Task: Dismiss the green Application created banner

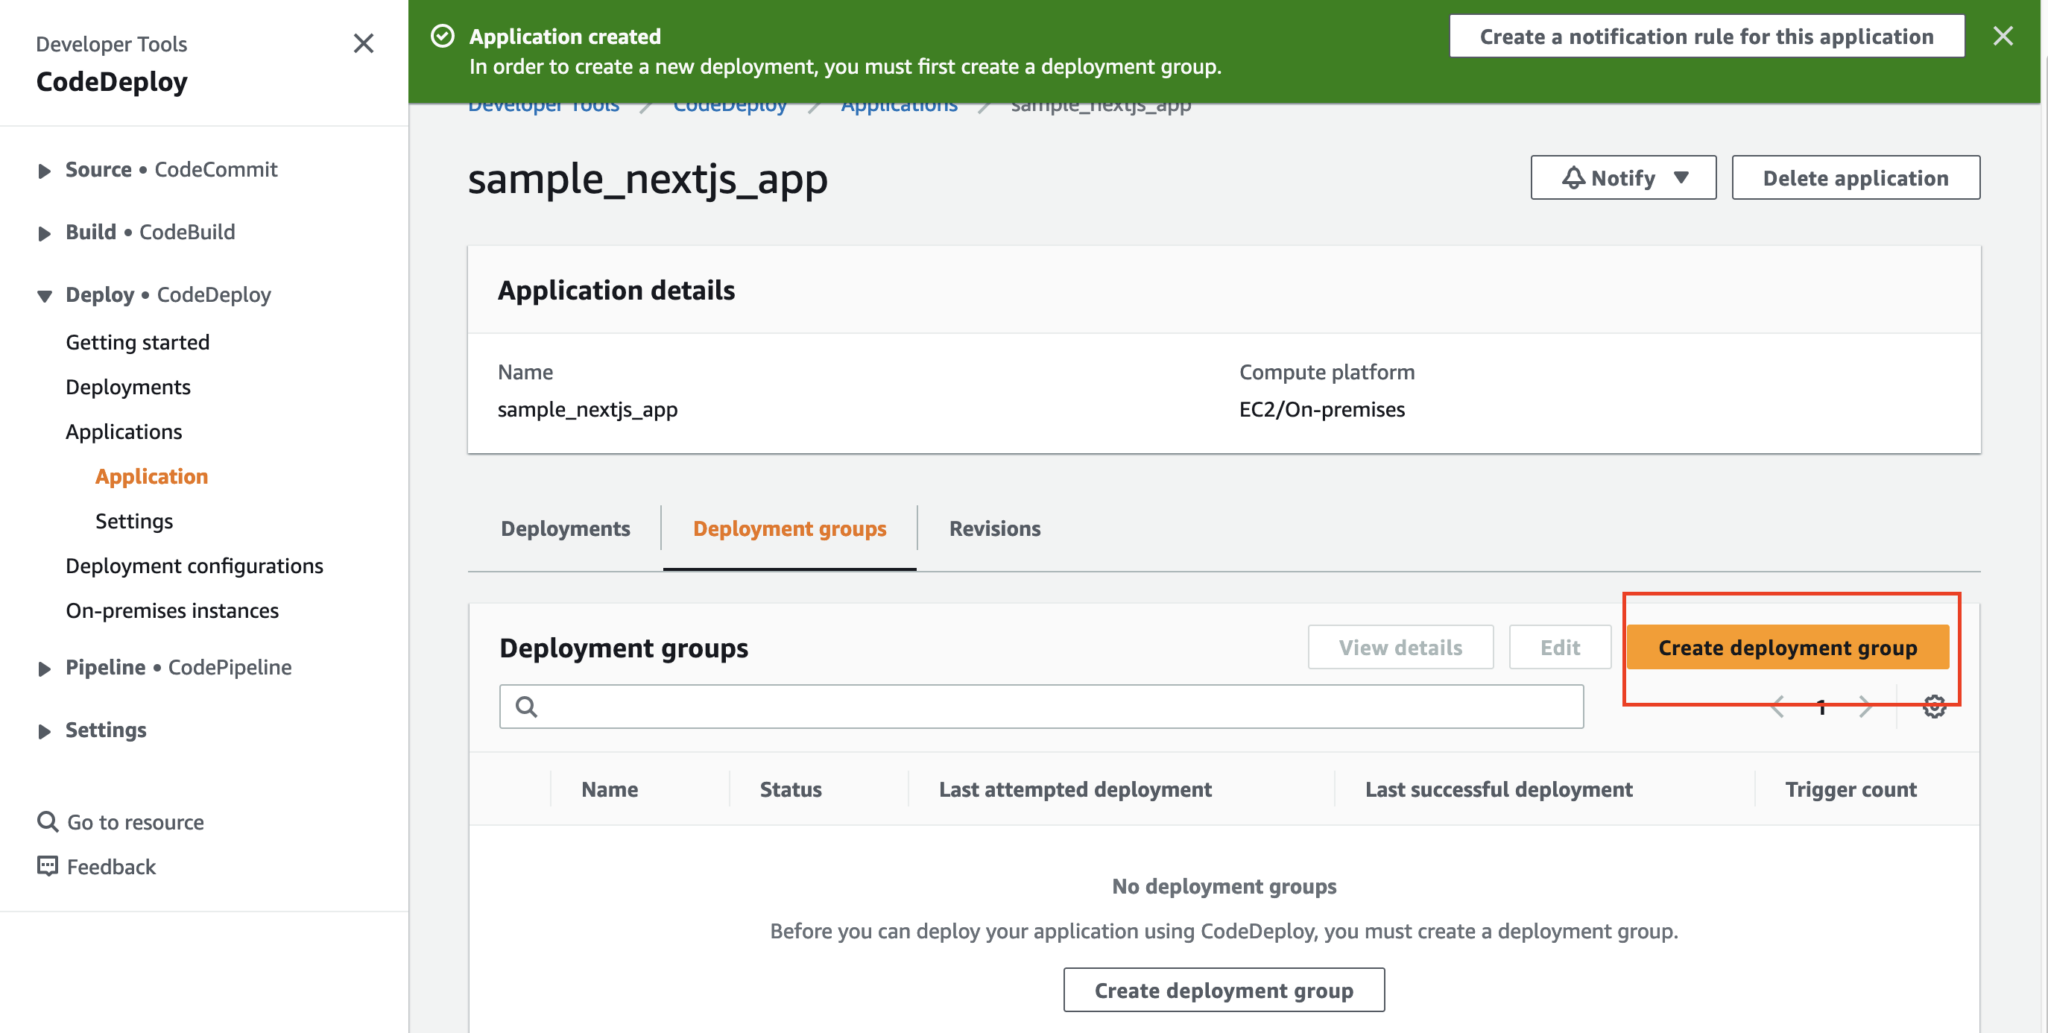Action: (x=2003, y=37)
